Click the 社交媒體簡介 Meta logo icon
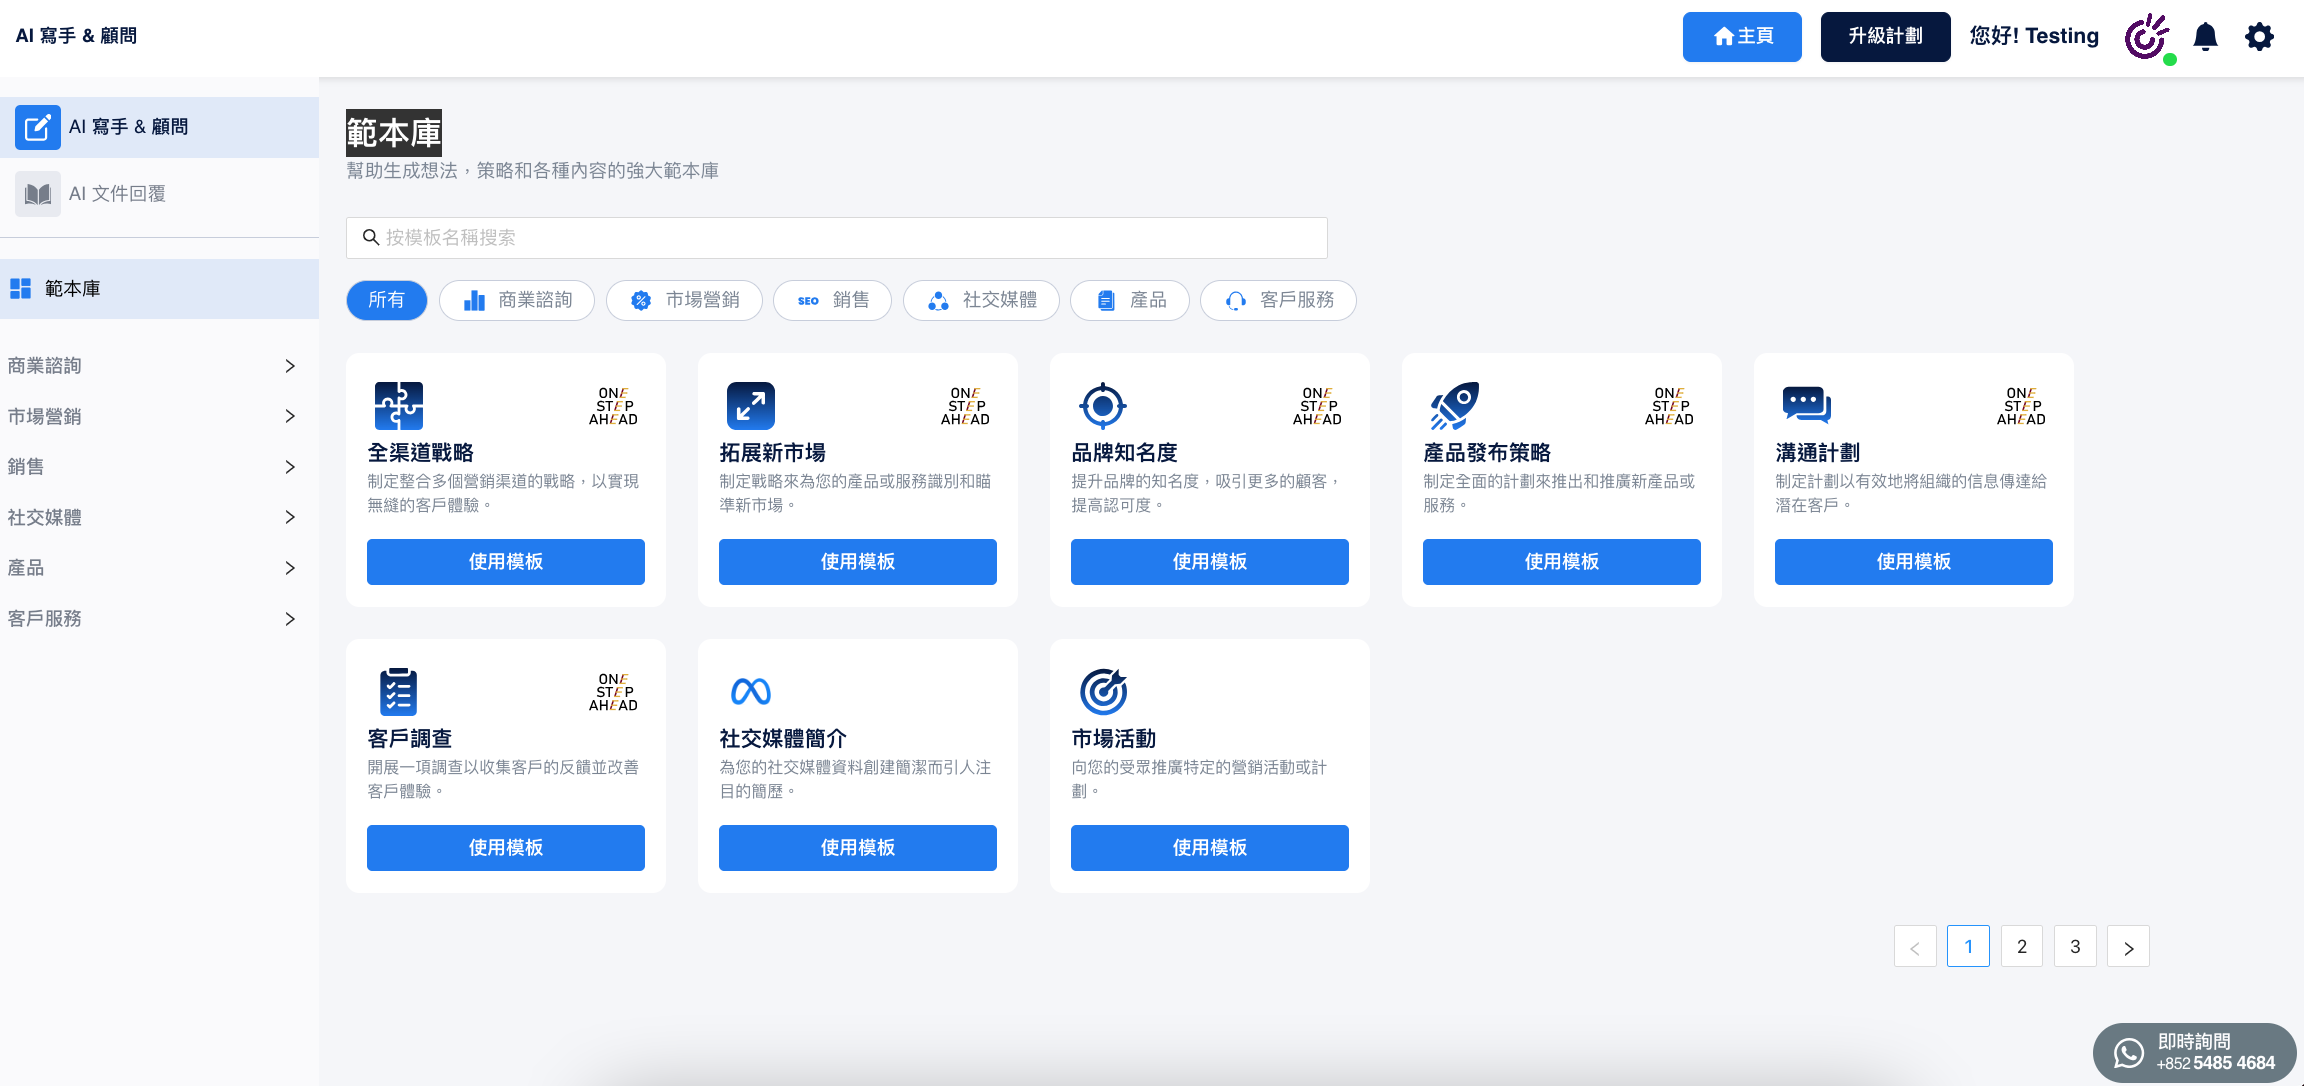 [751, 691]
